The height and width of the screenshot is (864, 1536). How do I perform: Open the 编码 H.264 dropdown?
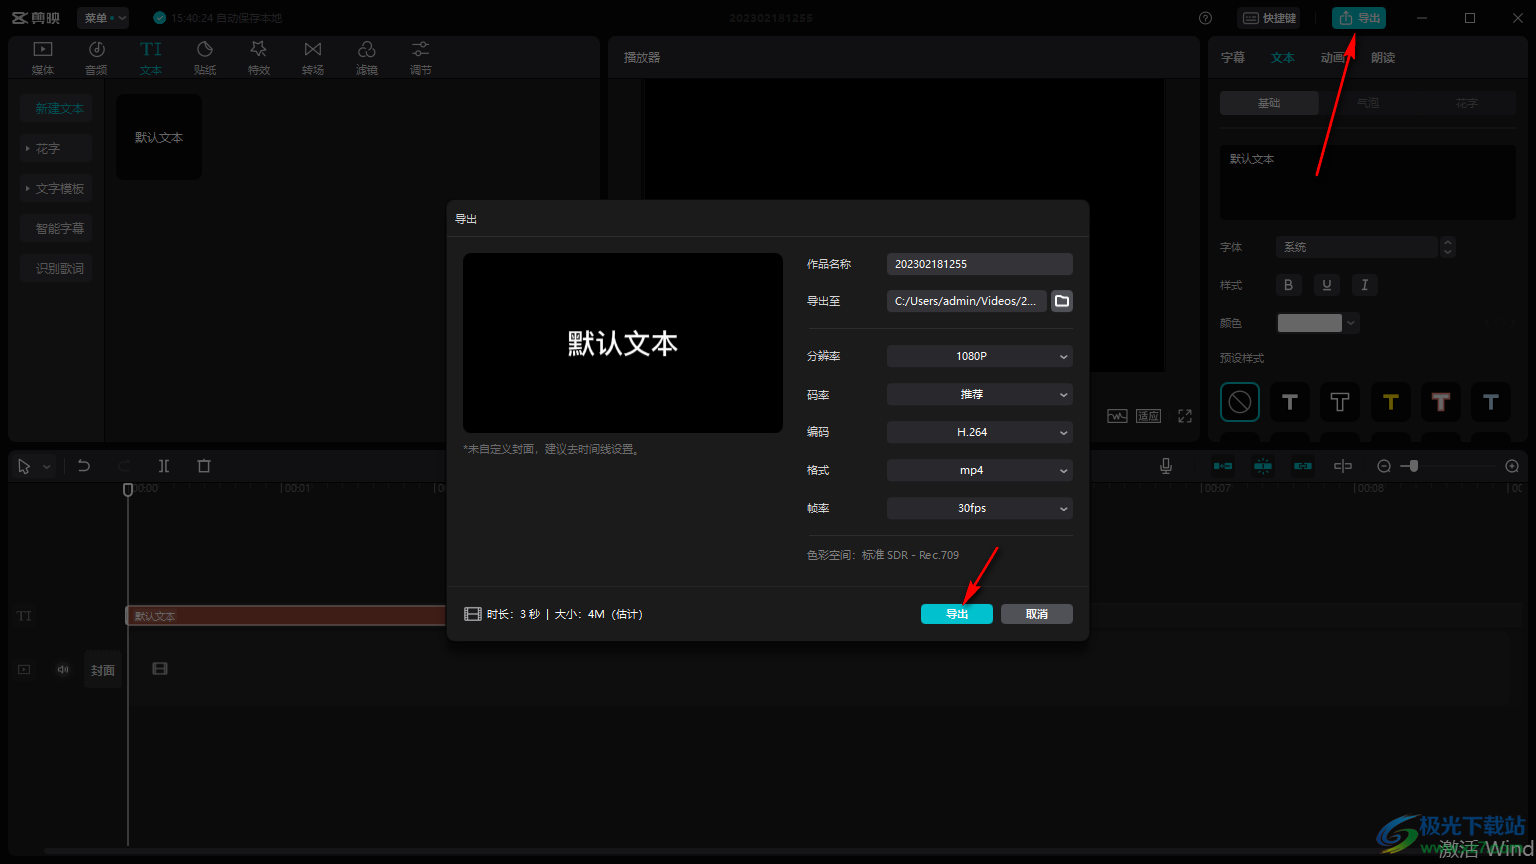click(980, 432)
